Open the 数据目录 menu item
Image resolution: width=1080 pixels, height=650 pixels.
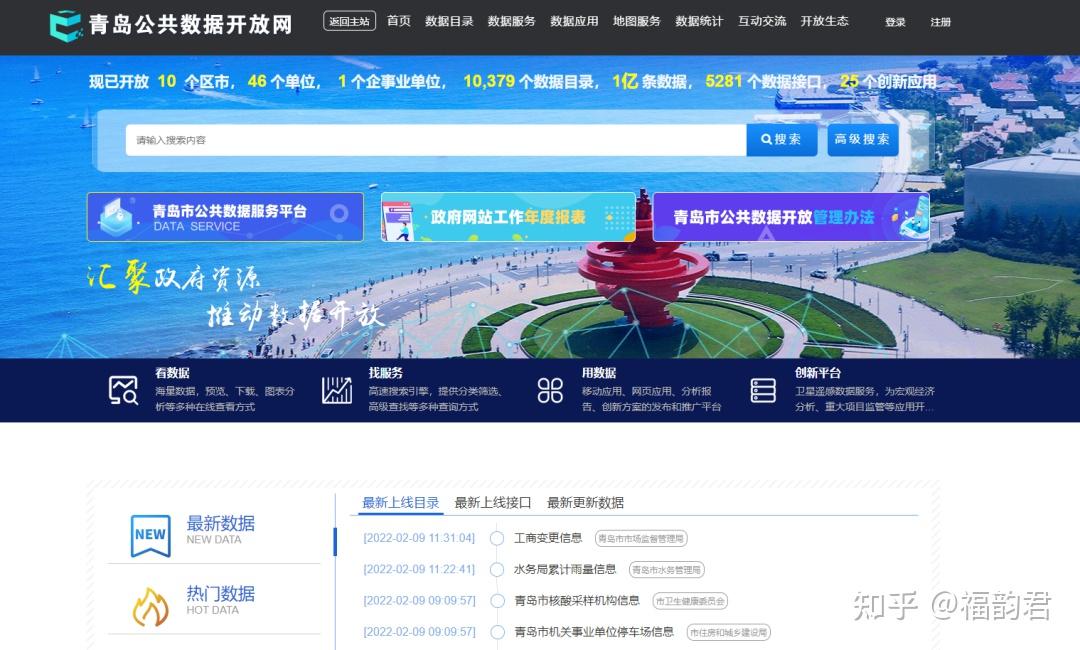coord(447,20)
